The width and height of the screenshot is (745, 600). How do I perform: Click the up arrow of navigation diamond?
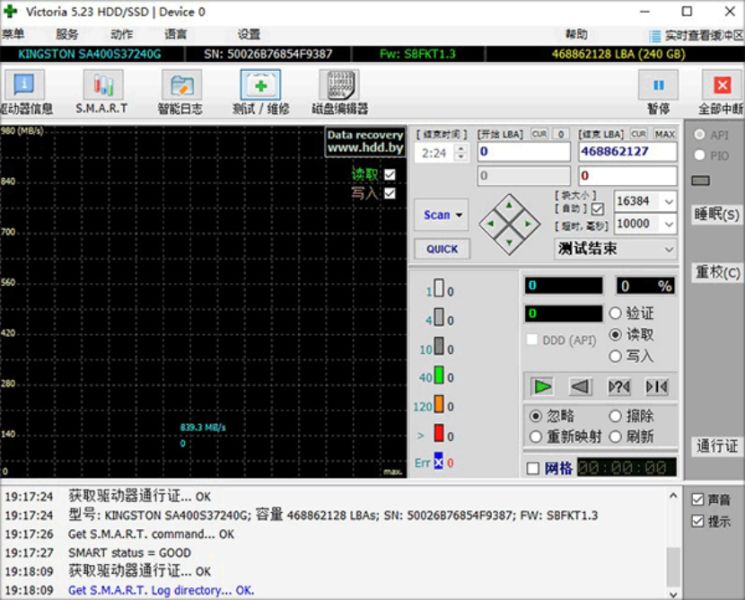click(509, 205)
